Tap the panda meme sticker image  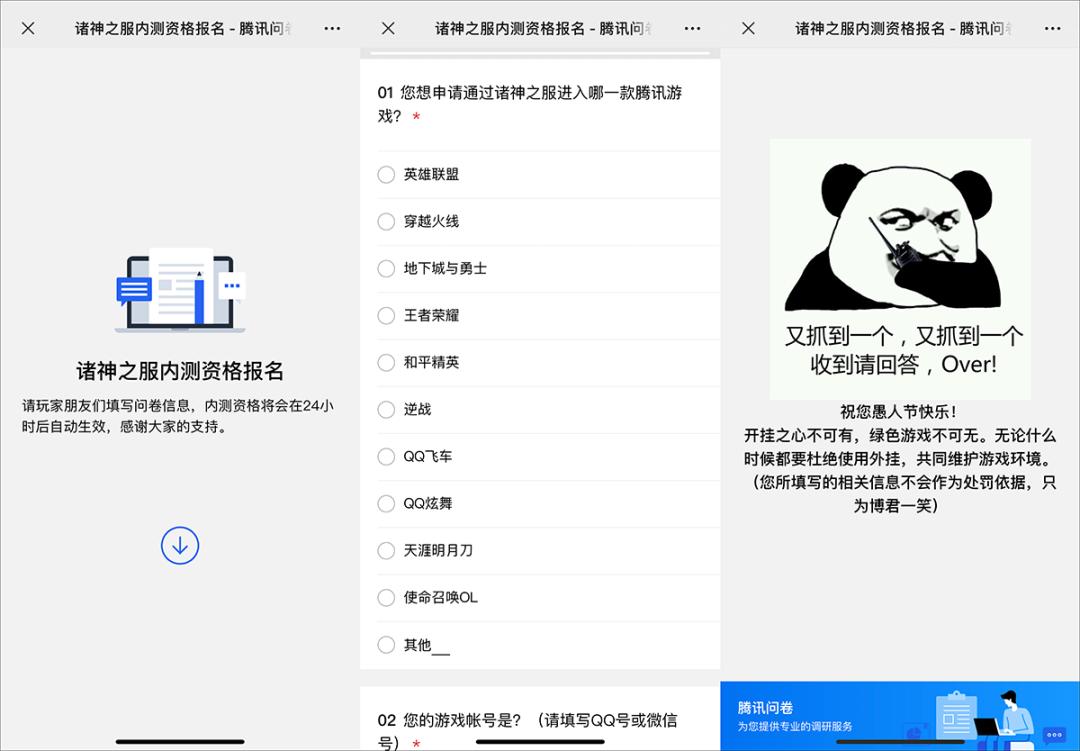[899, 268]
